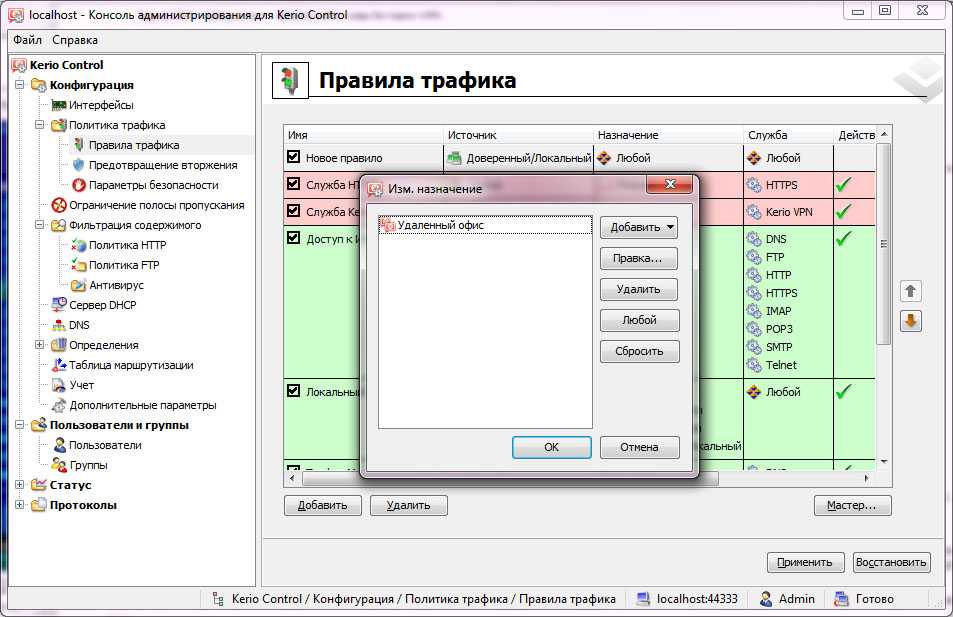Click the Telnet service gear icon
This screenshot has height=617, width=953.
pos(754,365)
